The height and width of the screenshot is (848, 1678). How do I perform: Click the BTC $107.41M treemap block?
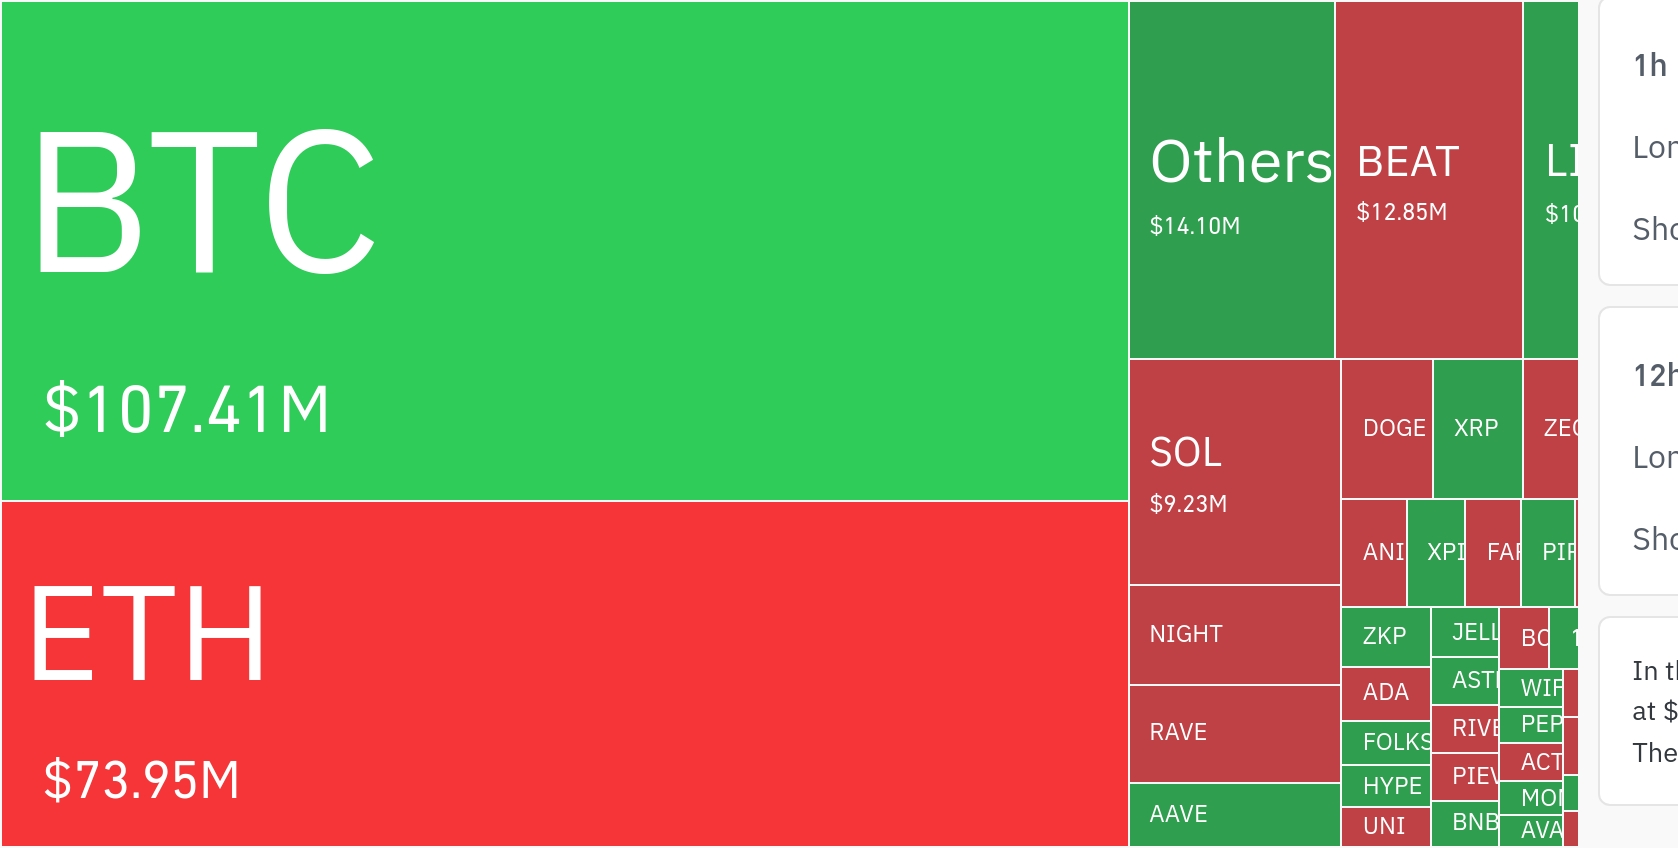(x=565, y=251)
